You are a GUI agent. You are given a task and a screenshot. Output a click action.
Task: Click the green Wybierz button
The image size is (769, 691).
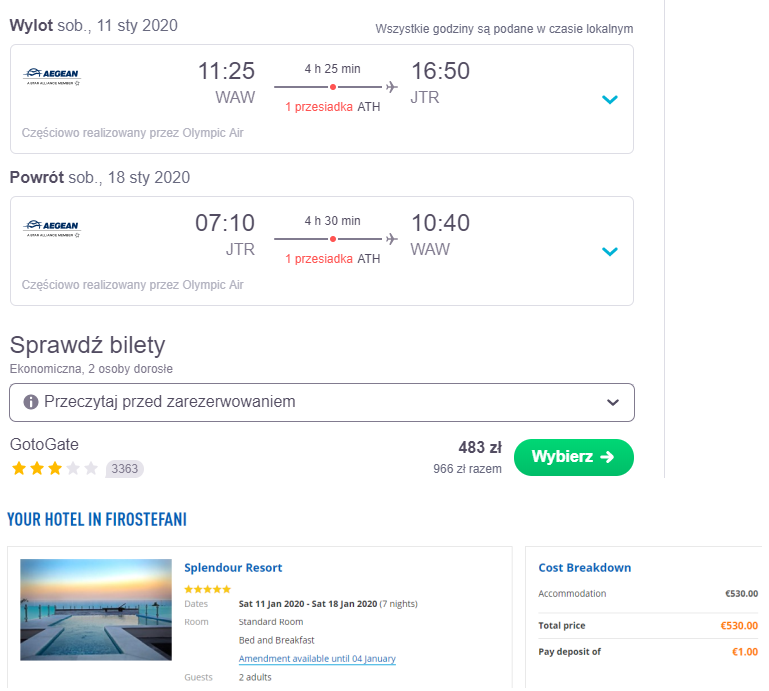tap(574, 458)
